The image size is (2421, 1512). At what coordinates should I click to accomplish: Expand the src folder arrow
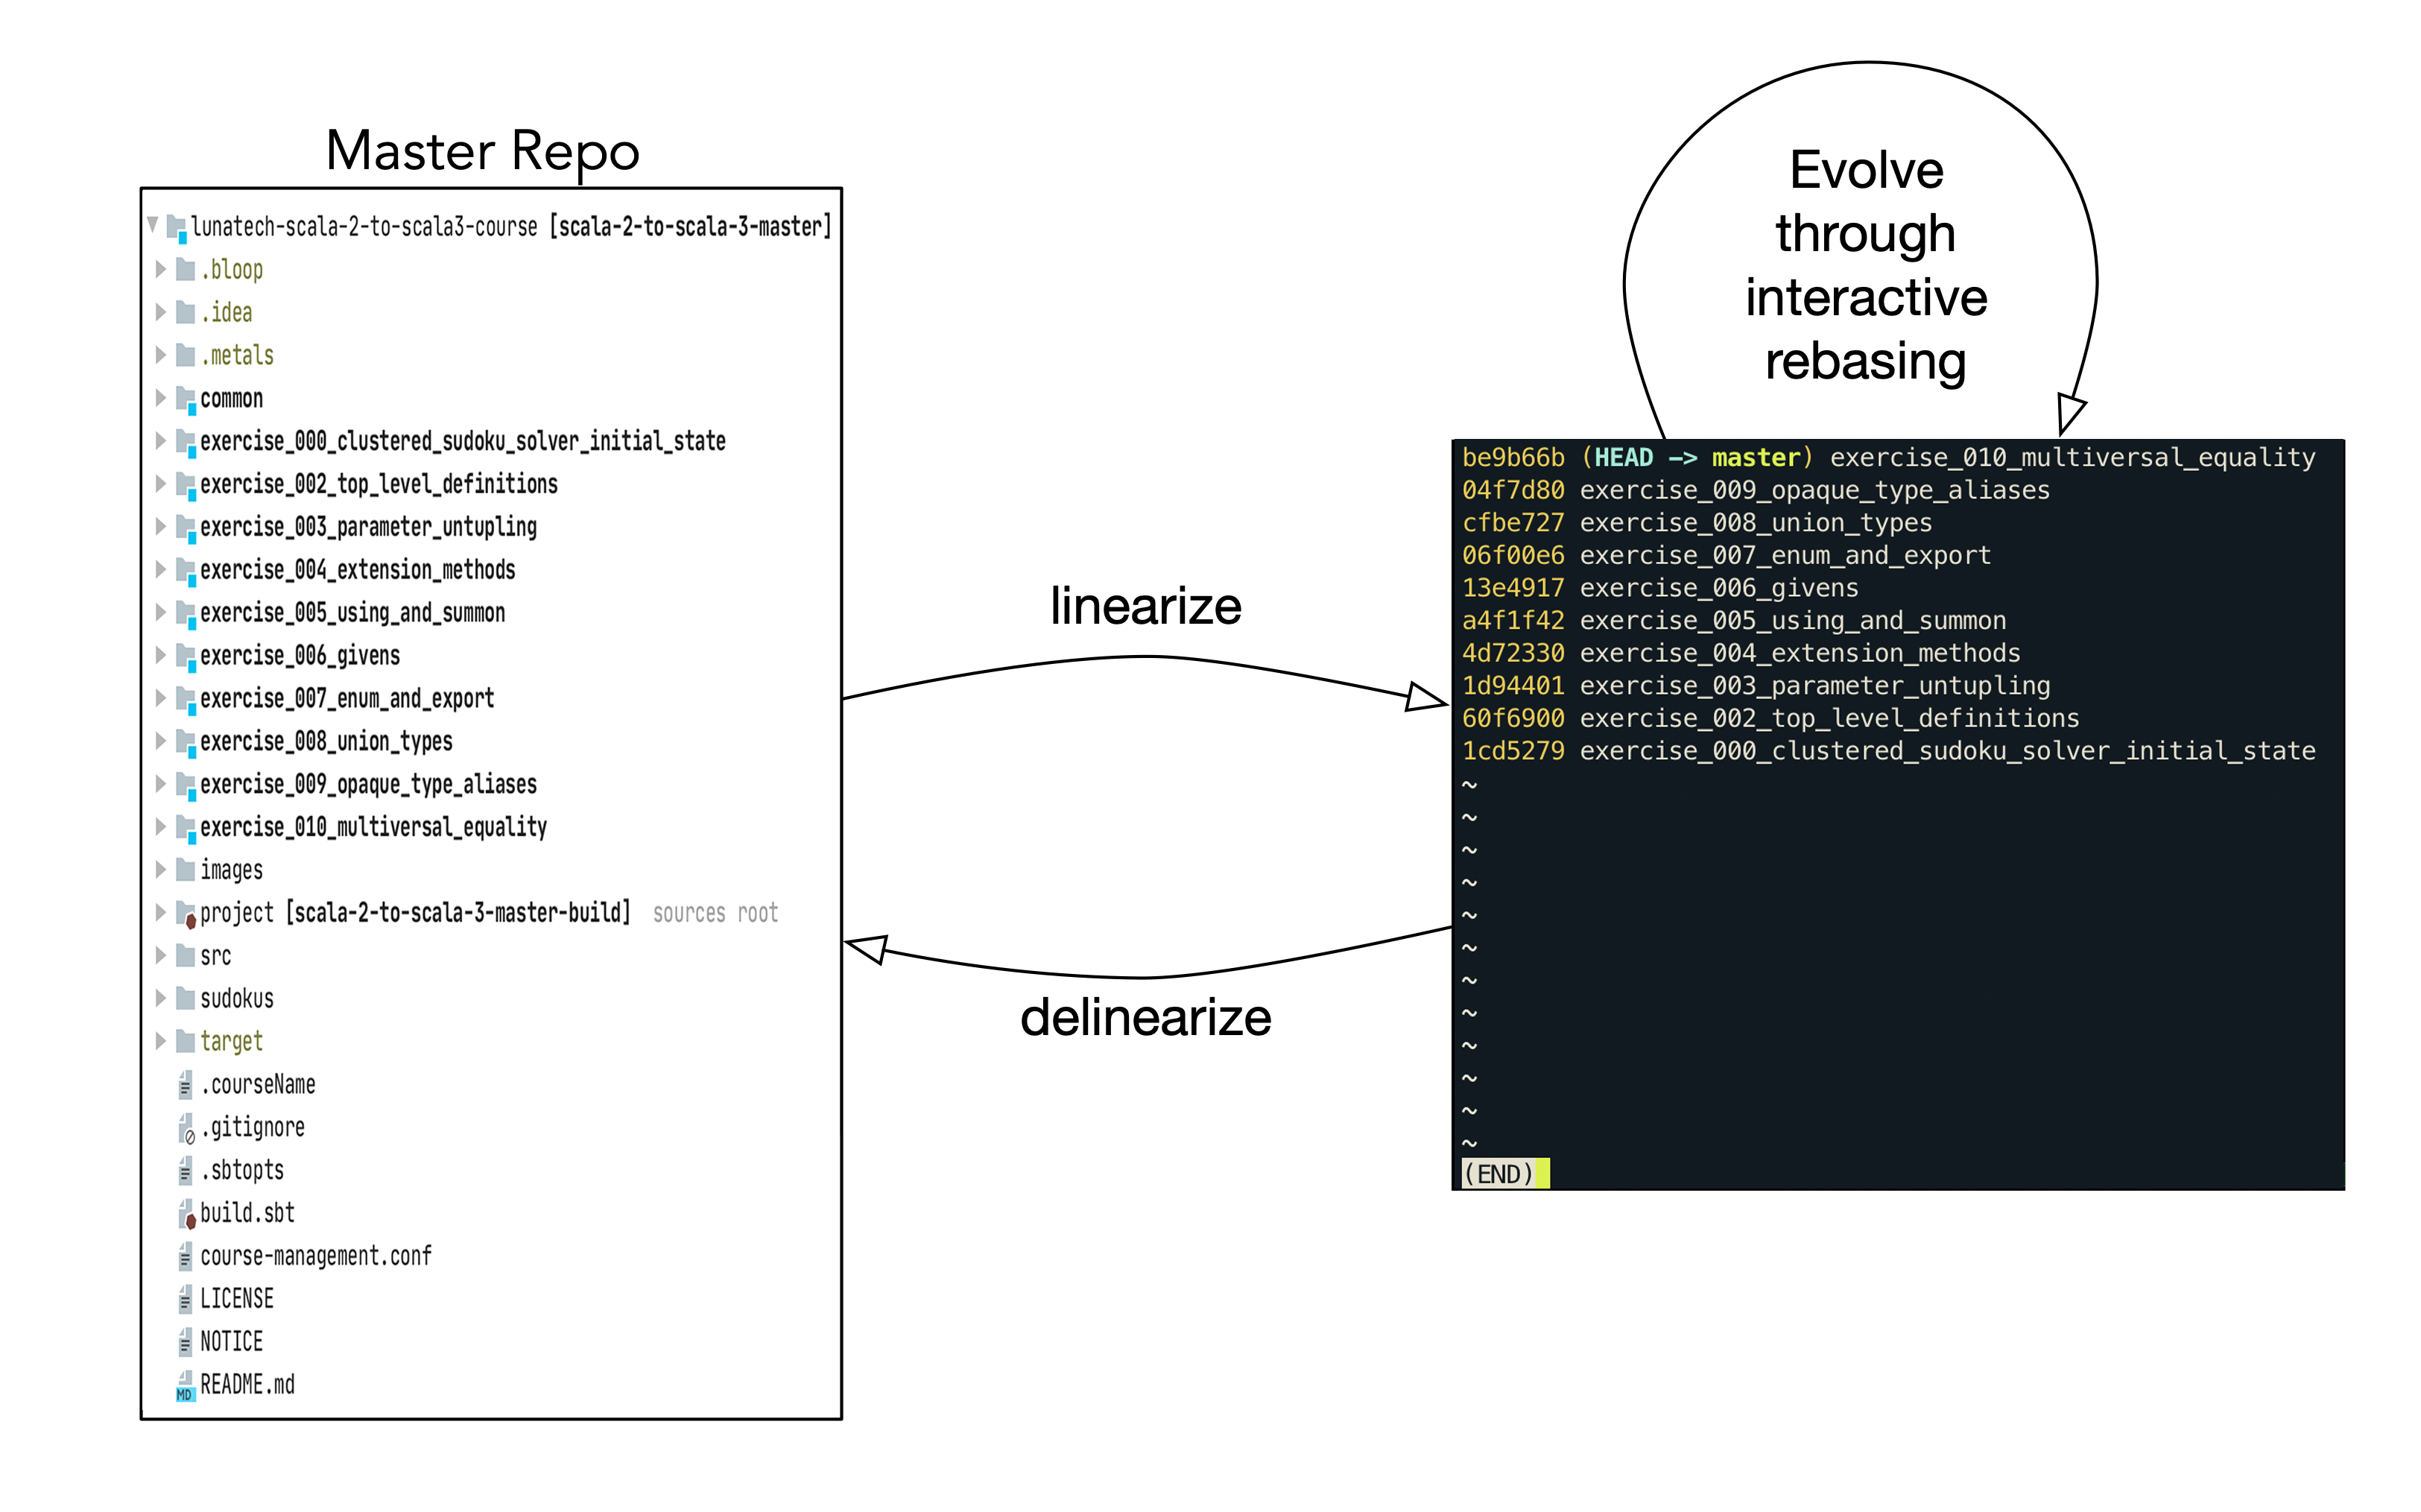tap(160, 955)
